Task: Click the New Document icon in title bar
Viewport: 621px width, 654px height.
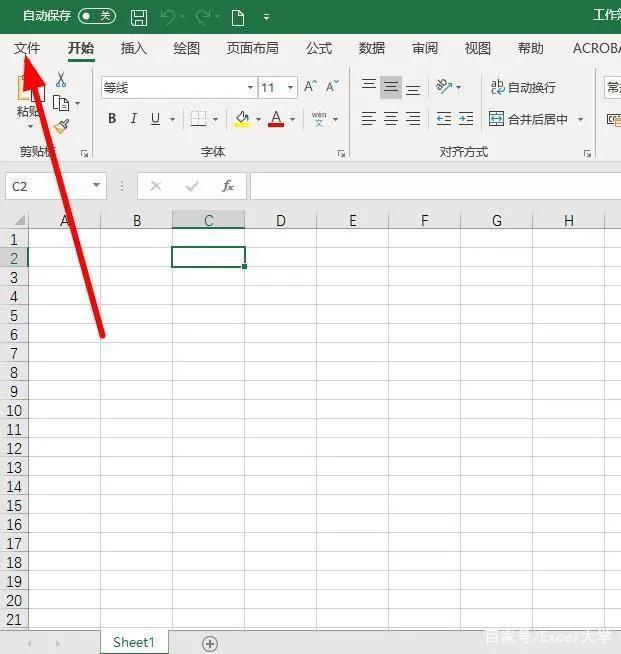Action: [238, 17]
